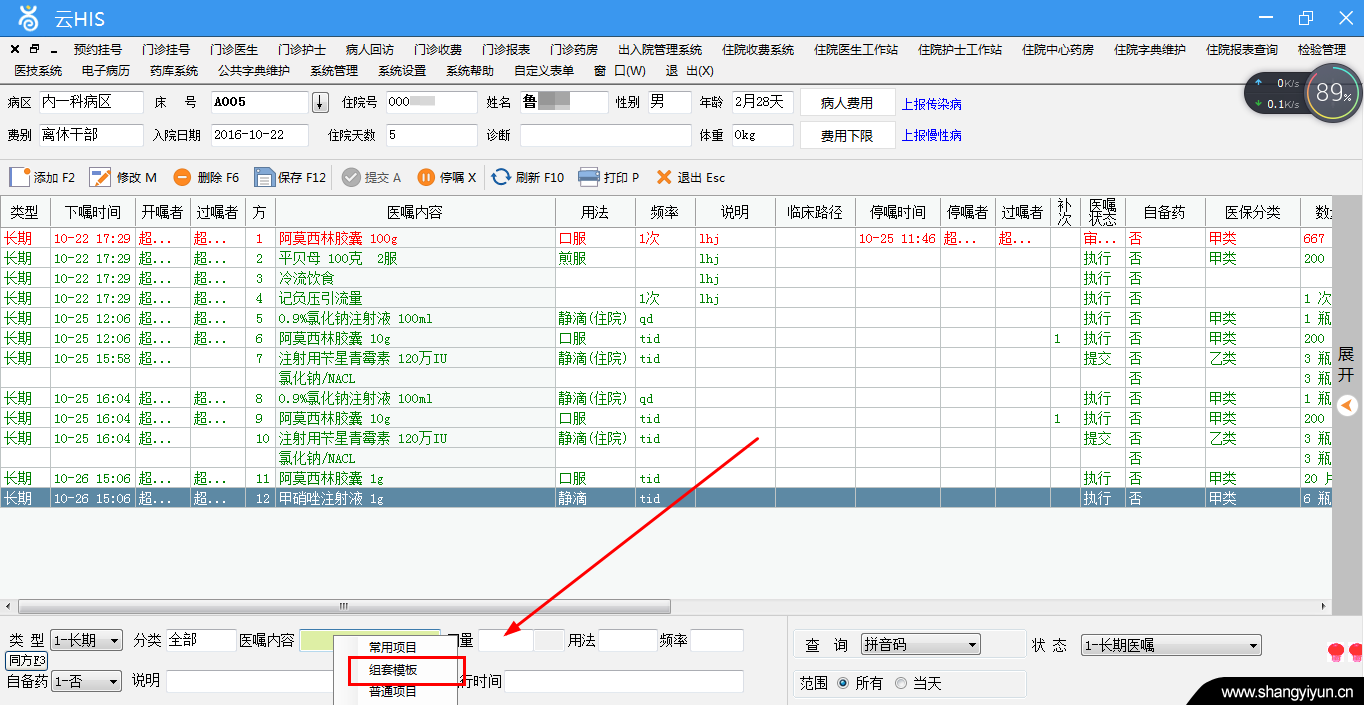The image size is (1364, 705).
Task: Select row 冷流饮食
Action: click(x=666, y=278)
